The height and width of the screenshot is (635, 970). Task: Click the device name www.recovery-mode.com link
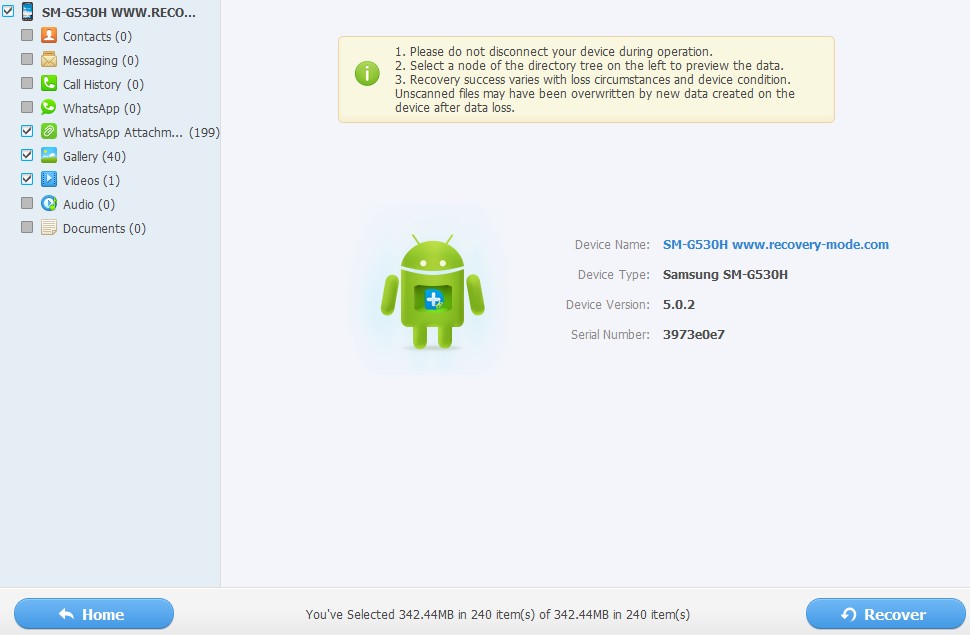[x=776, y=244]
